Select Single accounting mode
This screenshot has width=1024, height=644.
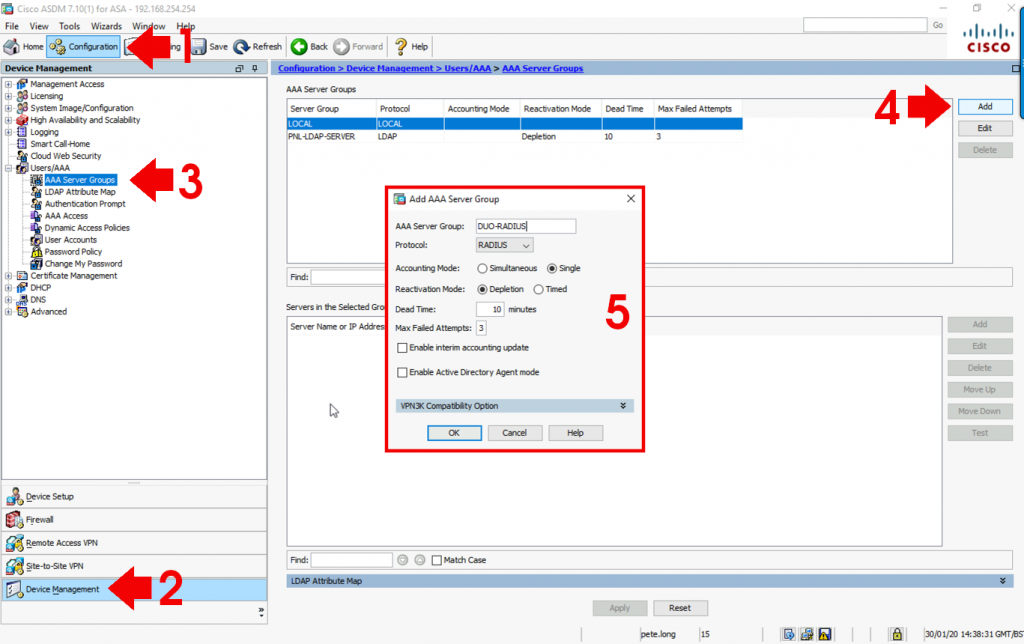point(552,268)
